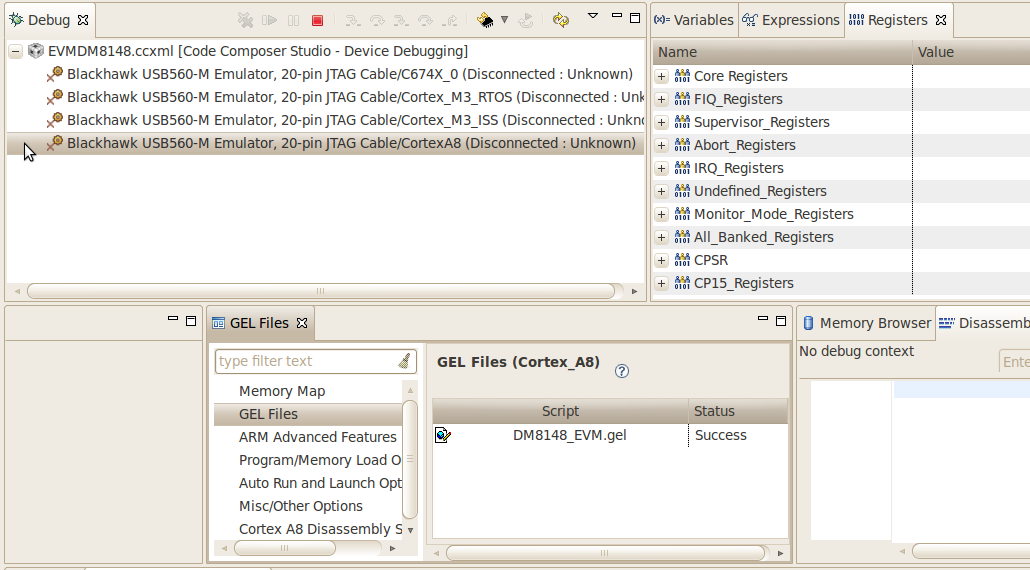Select the Debug view tab

click(x=49, y=20)
